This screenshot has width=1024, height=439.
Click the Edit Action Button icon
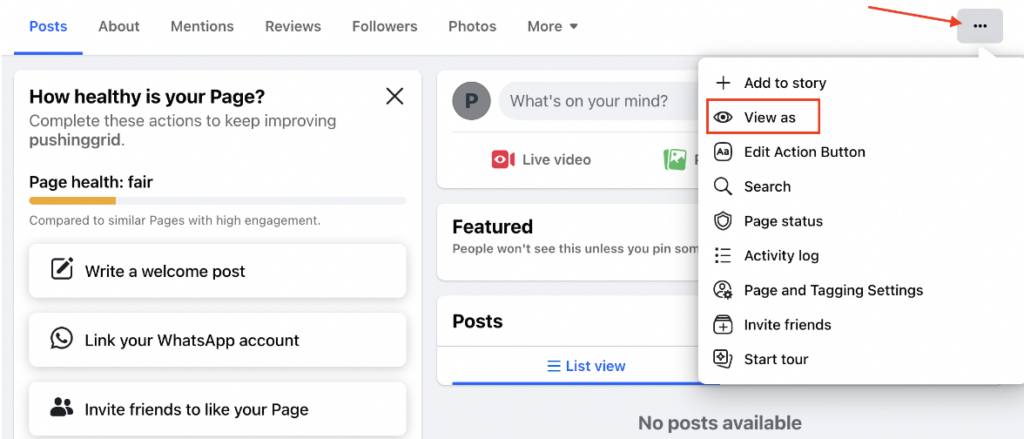pyautogui.click(x=723, y=152)
